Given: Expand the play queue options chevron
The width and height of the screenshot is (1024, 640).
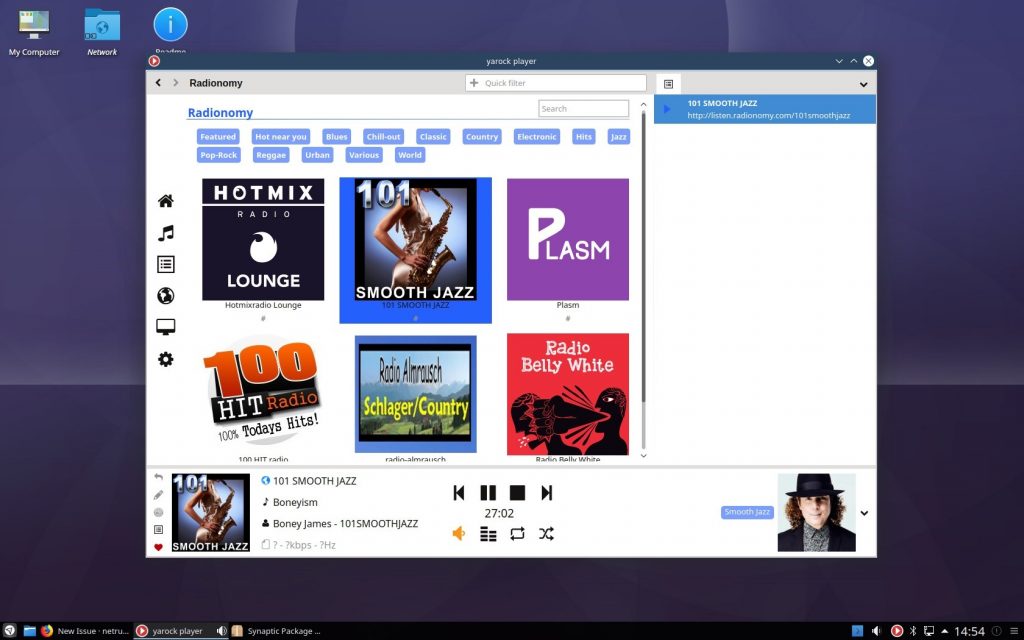Looking at the screenshot, I should click(863, 85).
